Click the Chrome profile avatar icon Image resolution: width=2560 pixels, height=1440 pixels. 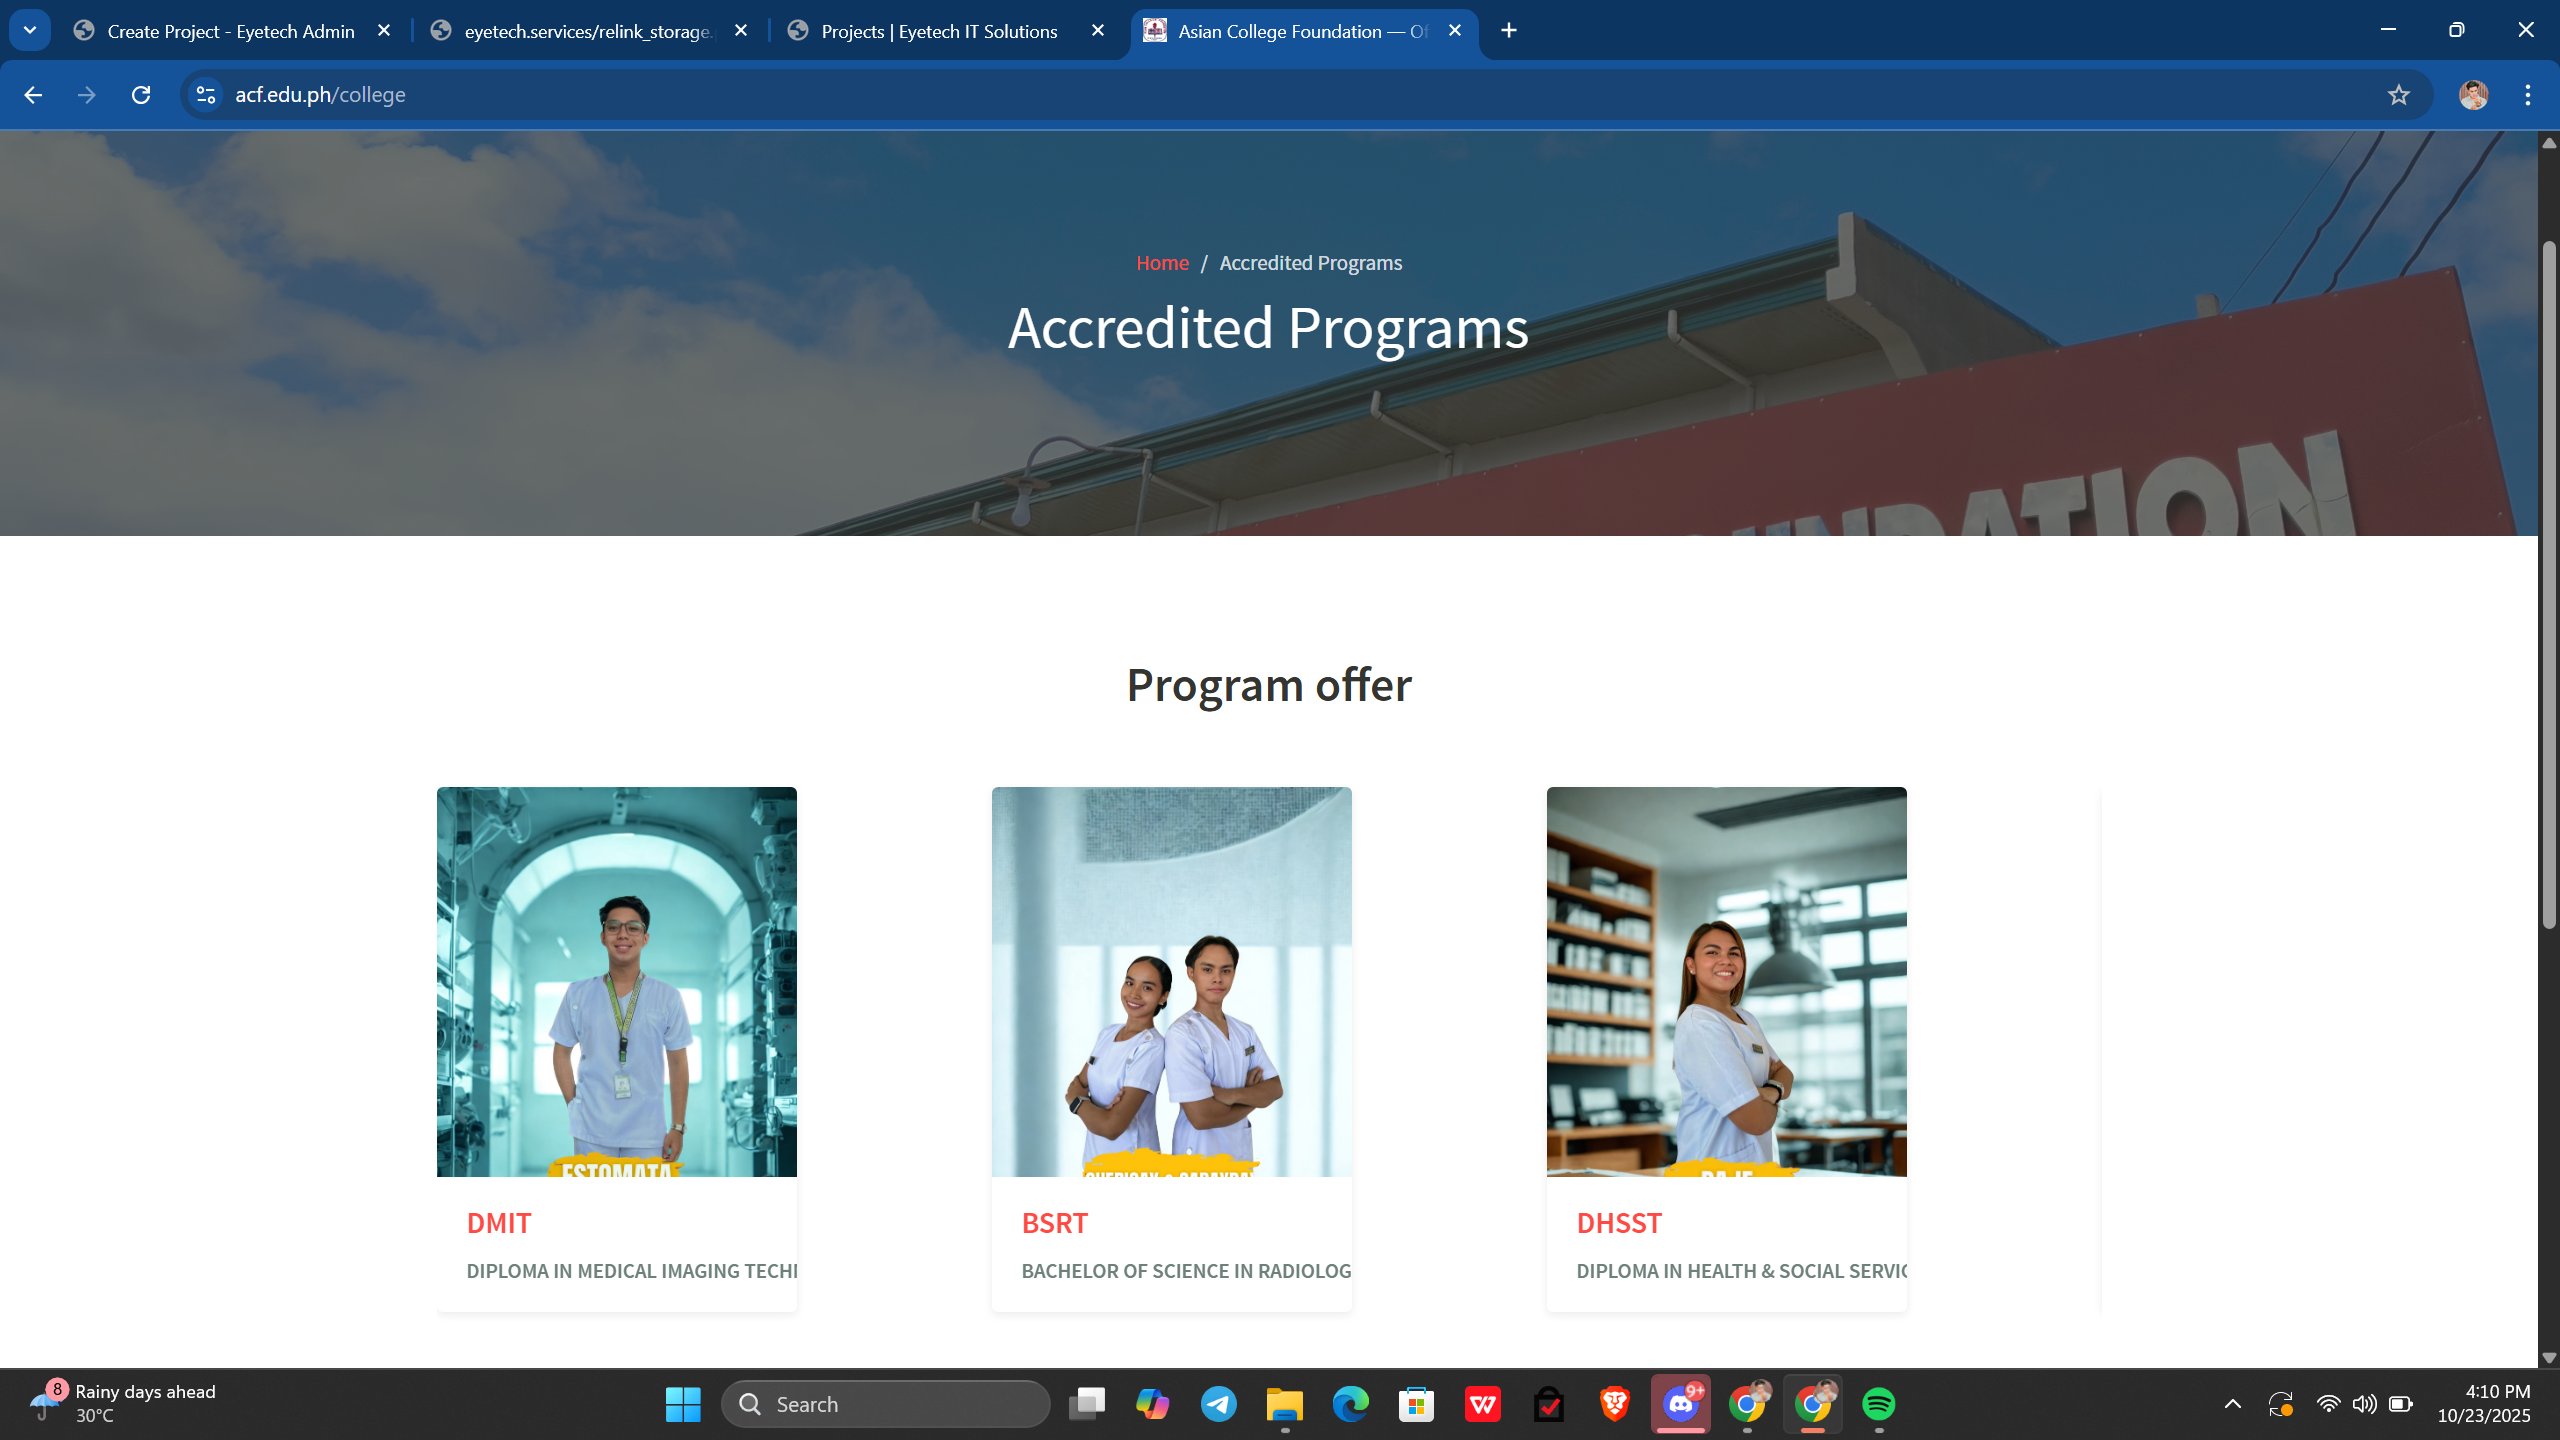(2473, 95)
